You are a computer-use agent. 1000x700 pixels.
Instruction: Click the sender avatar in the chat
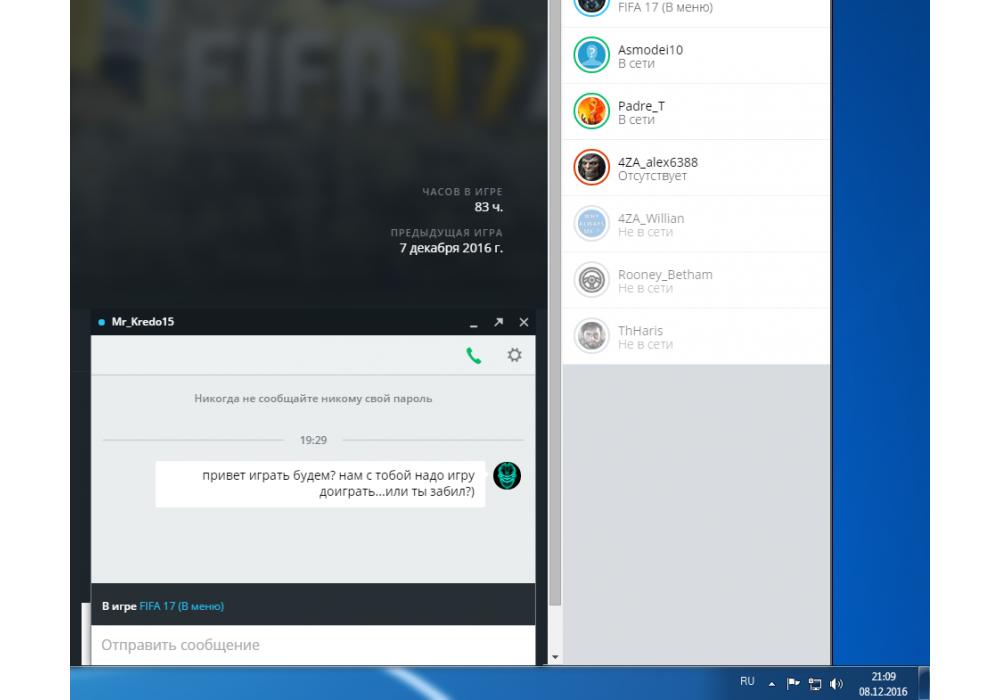[507, 476]
